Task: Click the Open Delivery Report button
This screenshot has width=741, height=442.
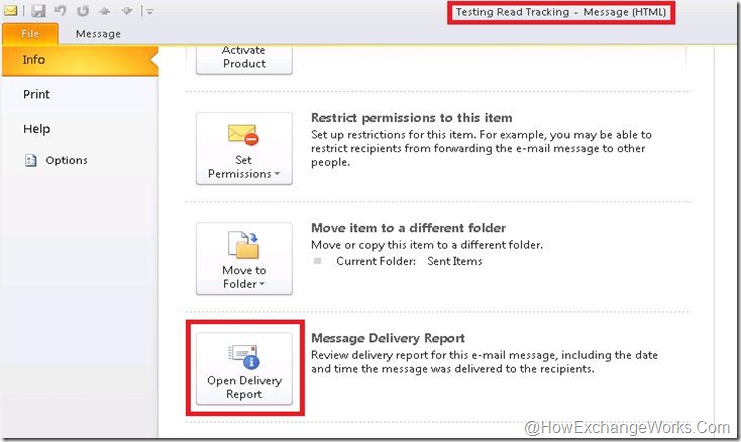Action: (x=244, y=369)
